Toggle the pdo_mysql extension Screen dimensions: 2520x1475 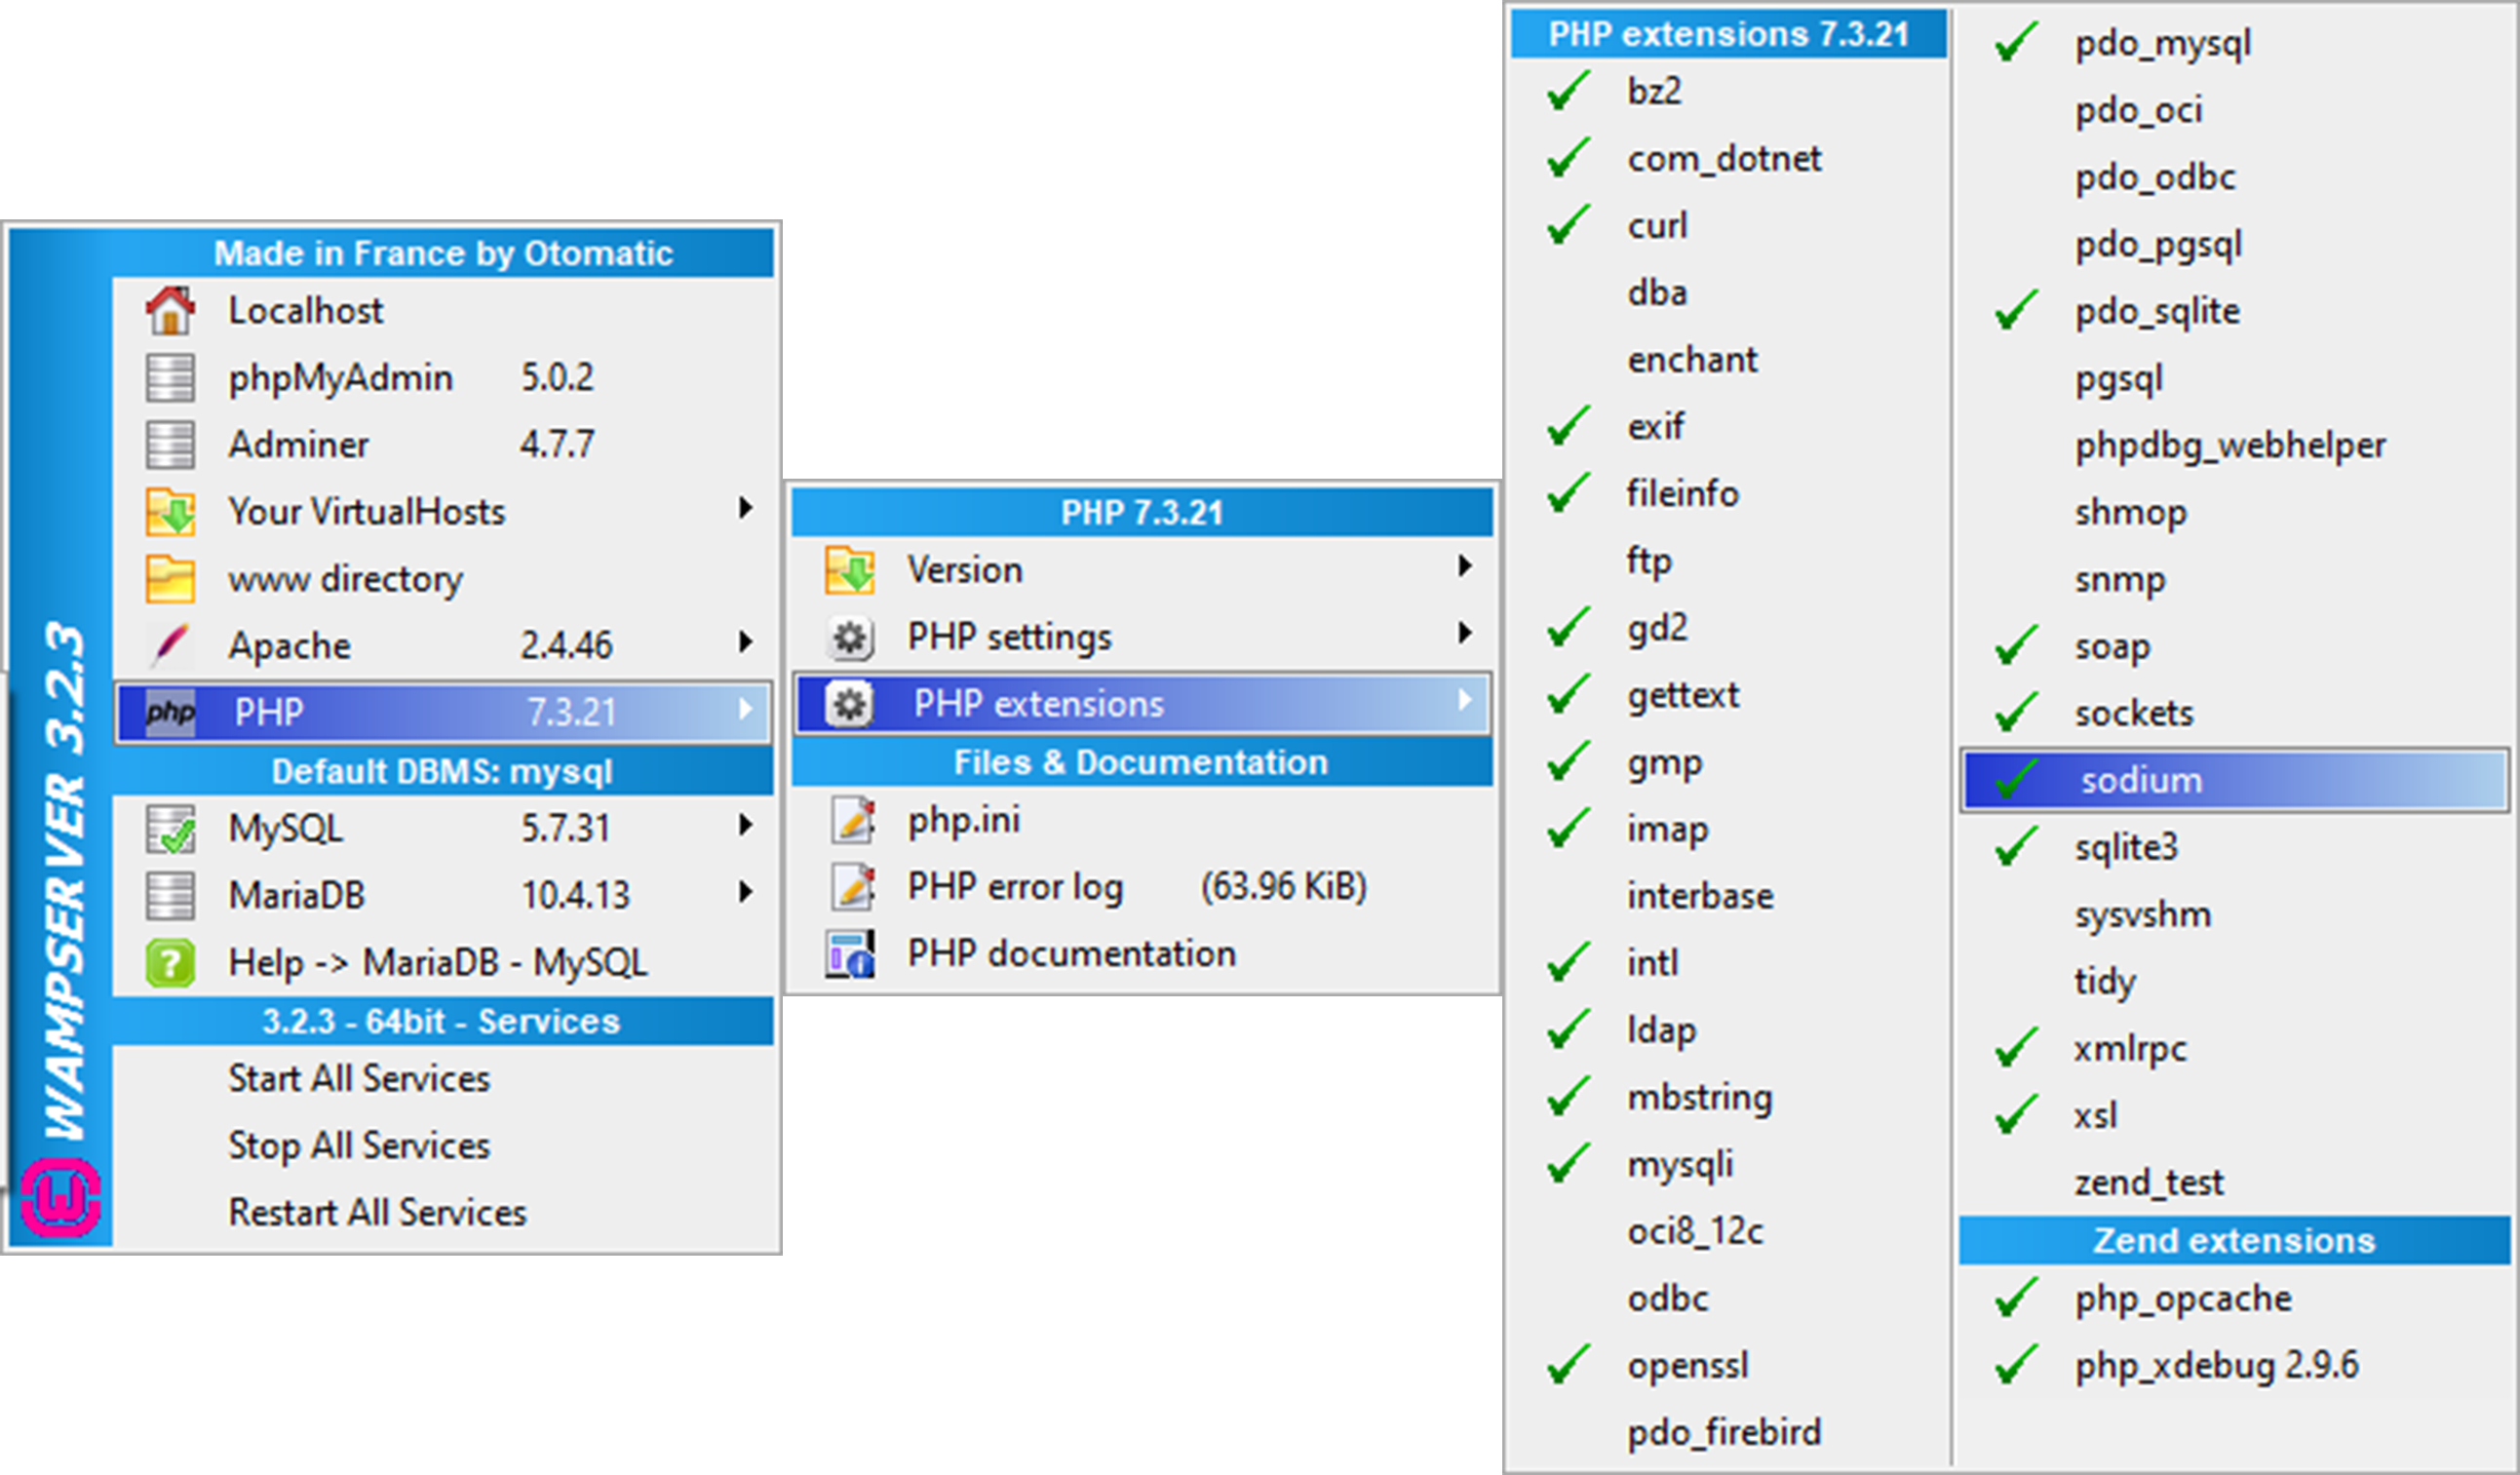pos(2234,43)
